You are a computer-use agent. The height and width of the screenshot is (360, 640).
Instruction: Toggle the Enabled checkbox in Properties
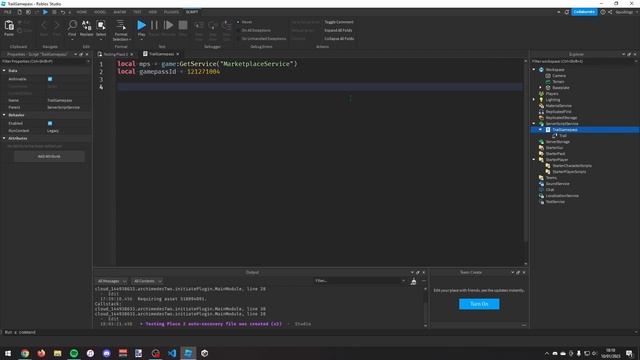click(x=50, y=123)
